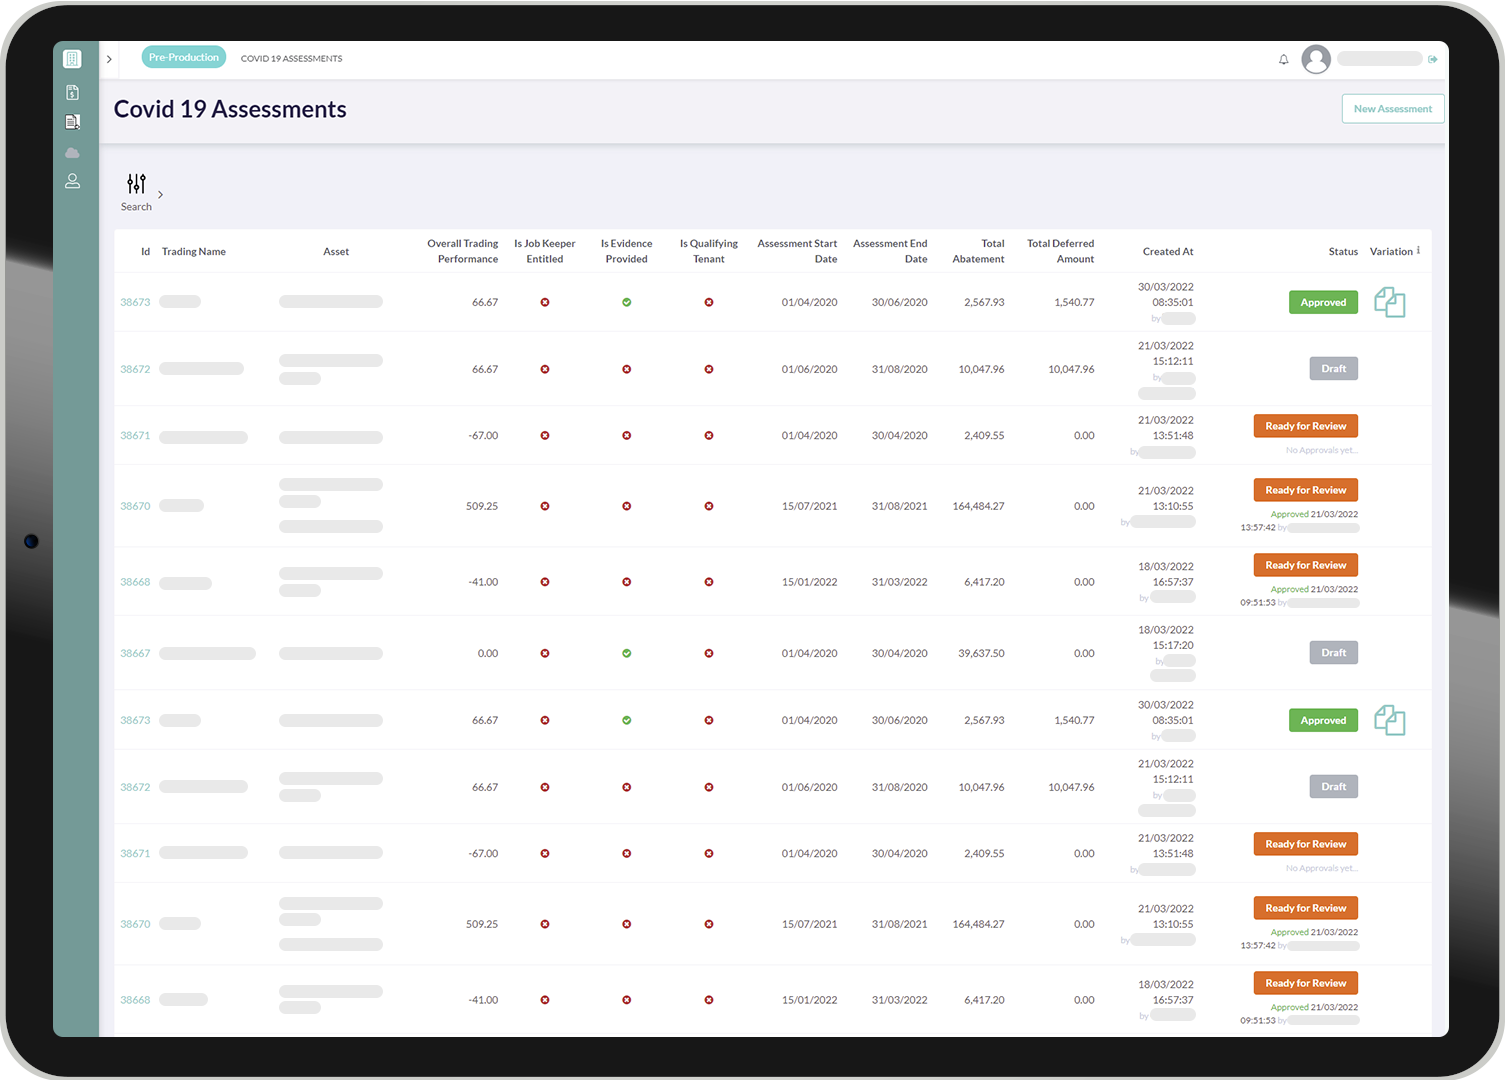Click the New Assessment button
Viewport: 1505px width, 1080px height.
pyautogui.click(x=1392, y=109)
